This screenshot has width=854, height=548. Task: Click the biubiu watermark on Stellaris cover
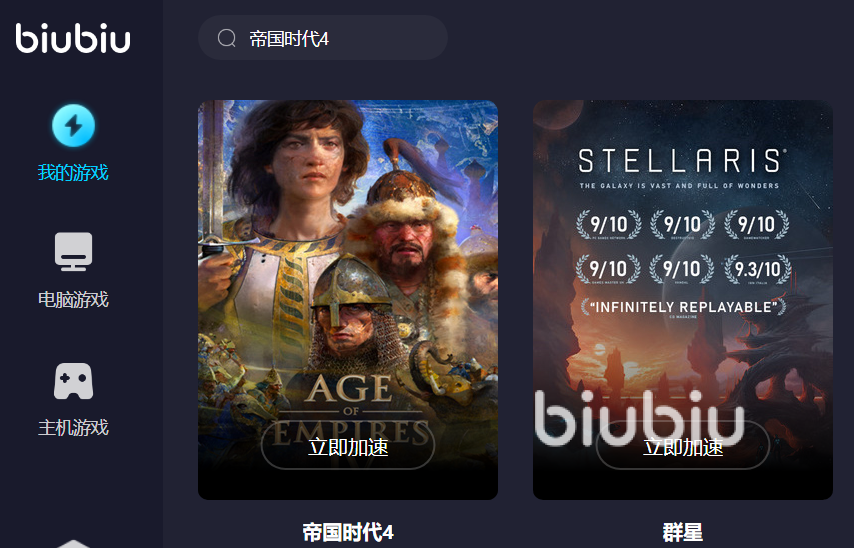[x=639, y=418]
